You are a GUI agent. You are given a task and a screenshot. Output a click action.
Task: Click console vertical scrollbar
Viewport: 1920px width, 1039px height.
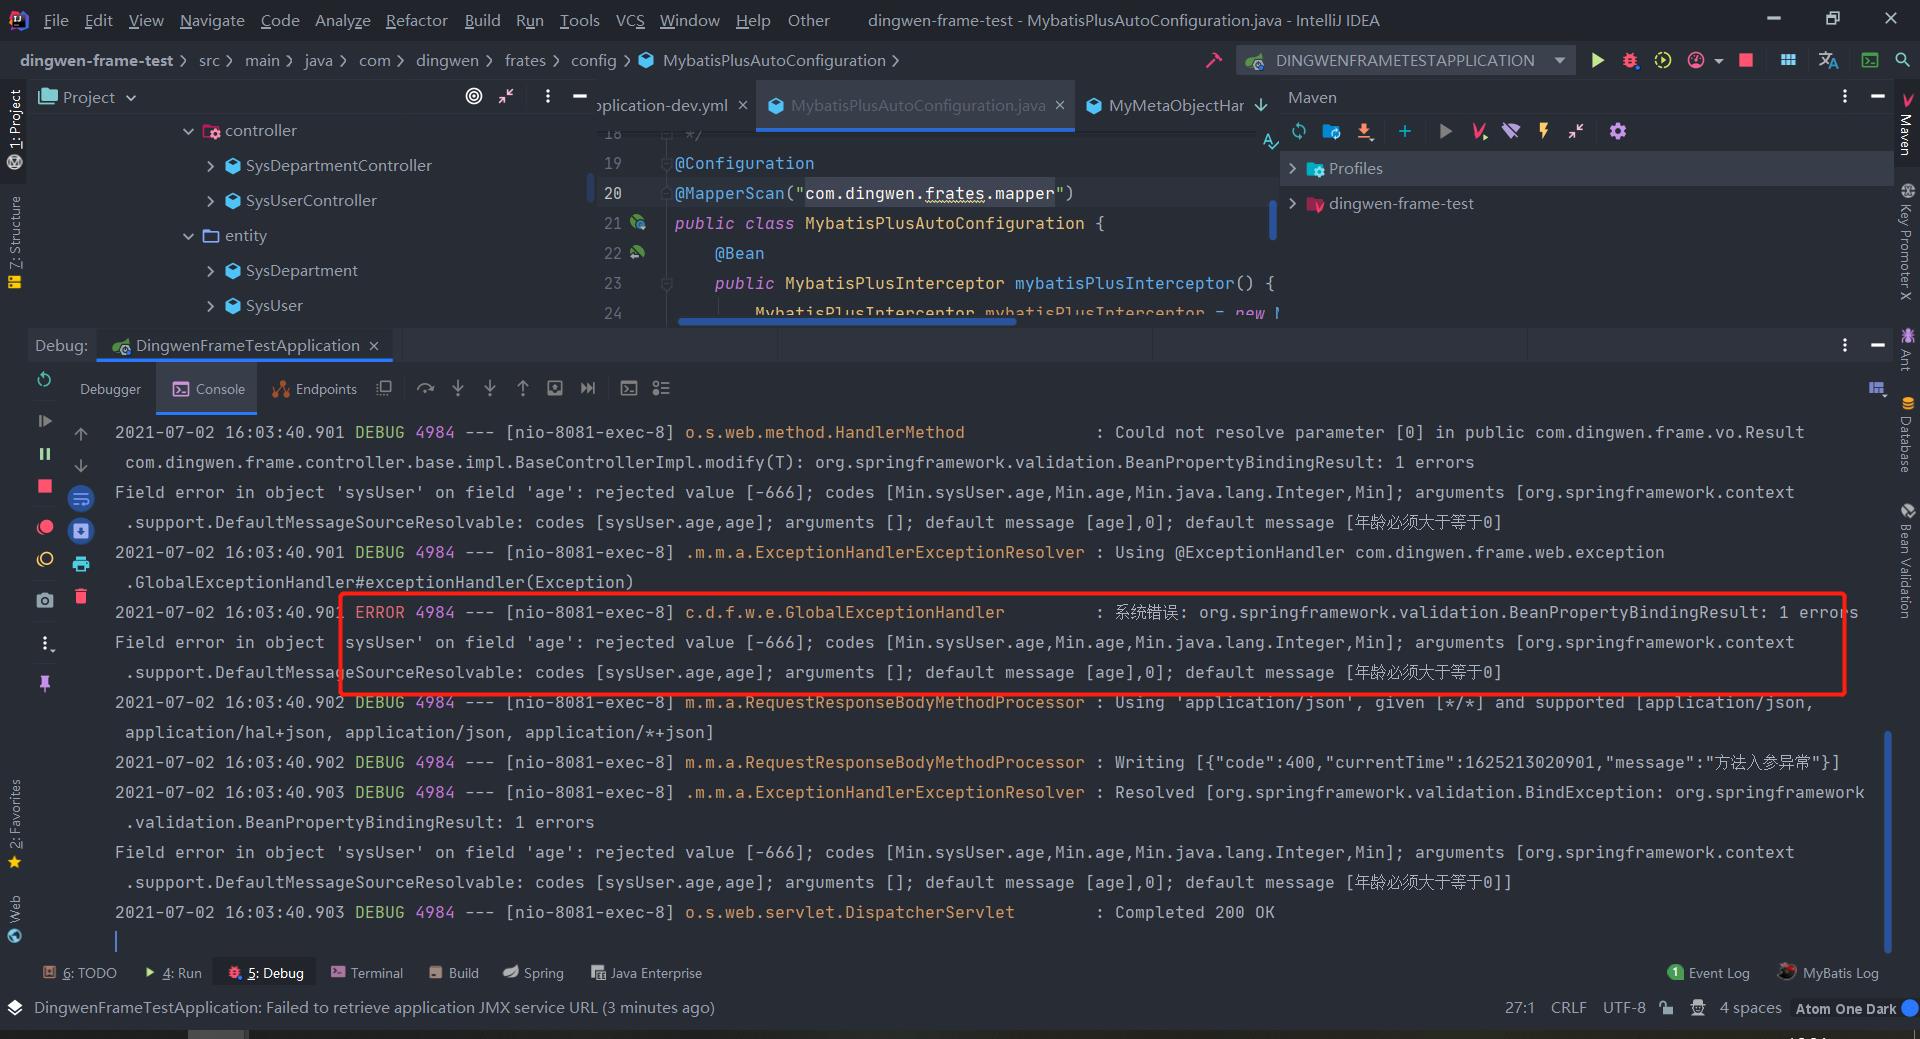(x=1887, y=840)
